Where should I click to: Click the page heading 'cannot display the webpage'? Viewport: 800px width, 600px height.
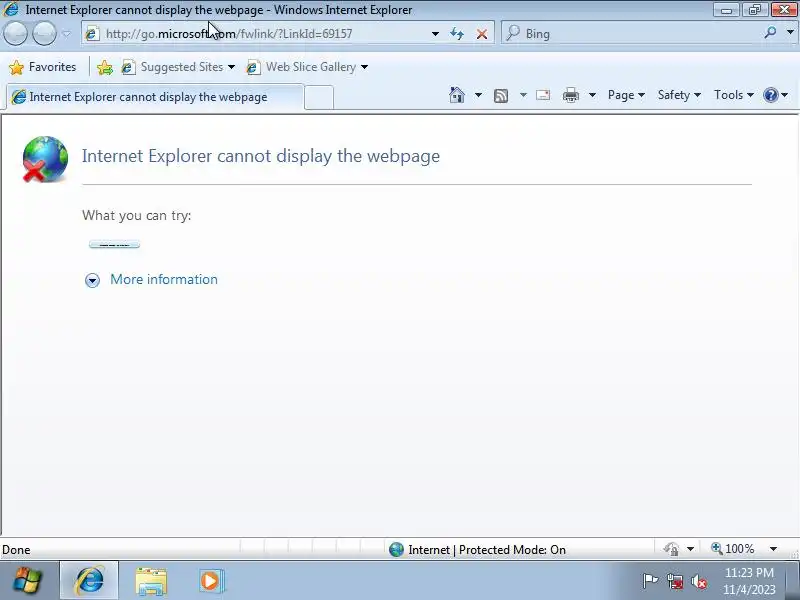click(261, 156)
